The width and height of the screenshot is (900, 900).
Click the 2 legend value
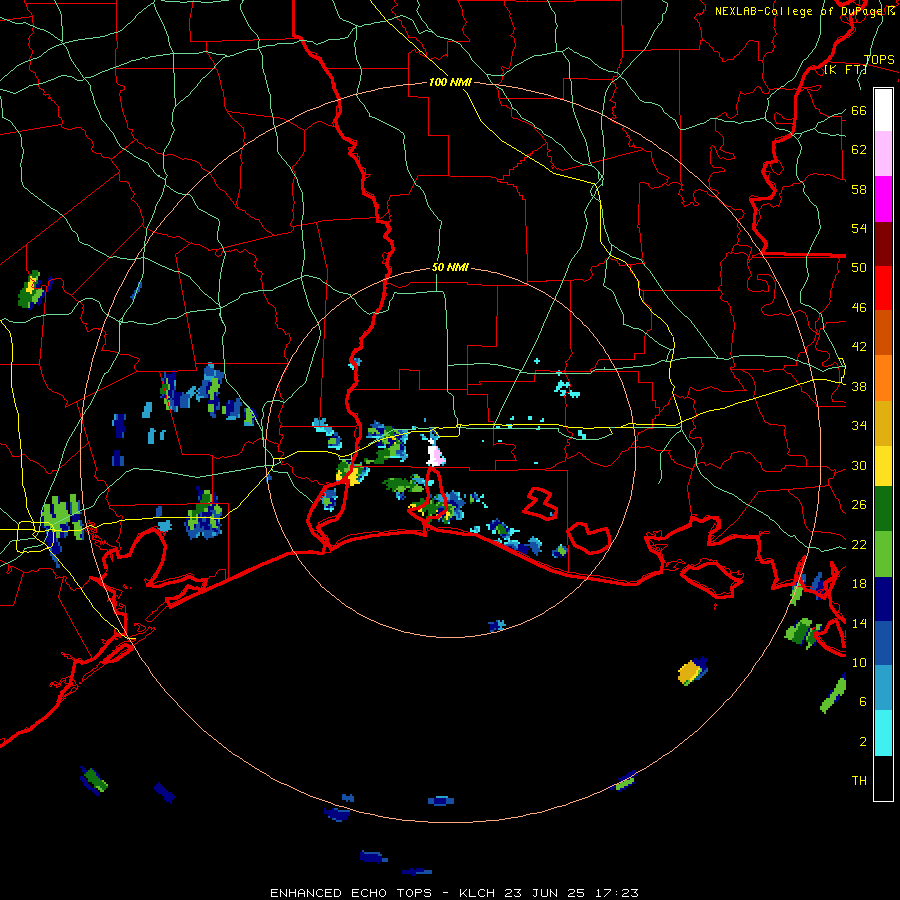(863, 742)
